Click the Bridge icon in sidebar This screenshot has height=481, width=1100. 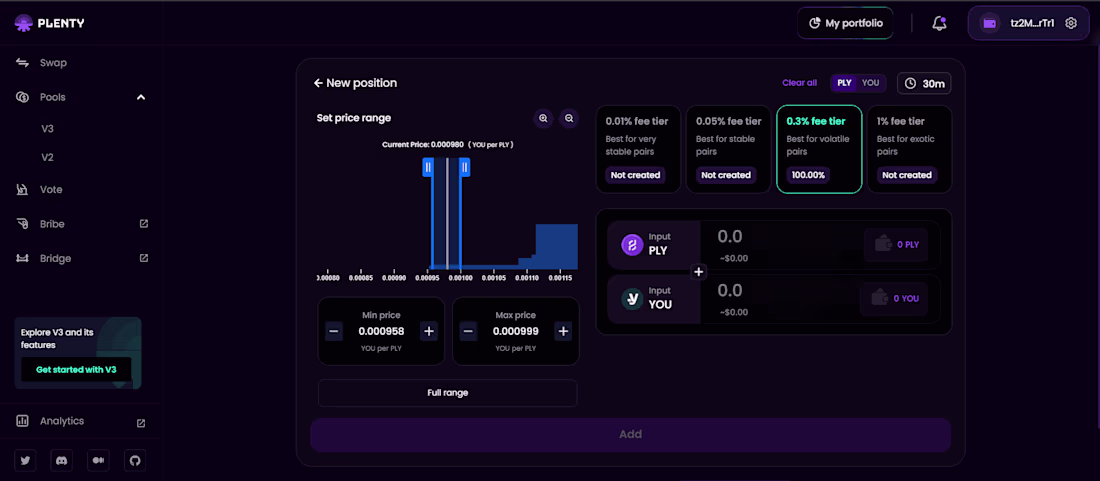point(22,259)
